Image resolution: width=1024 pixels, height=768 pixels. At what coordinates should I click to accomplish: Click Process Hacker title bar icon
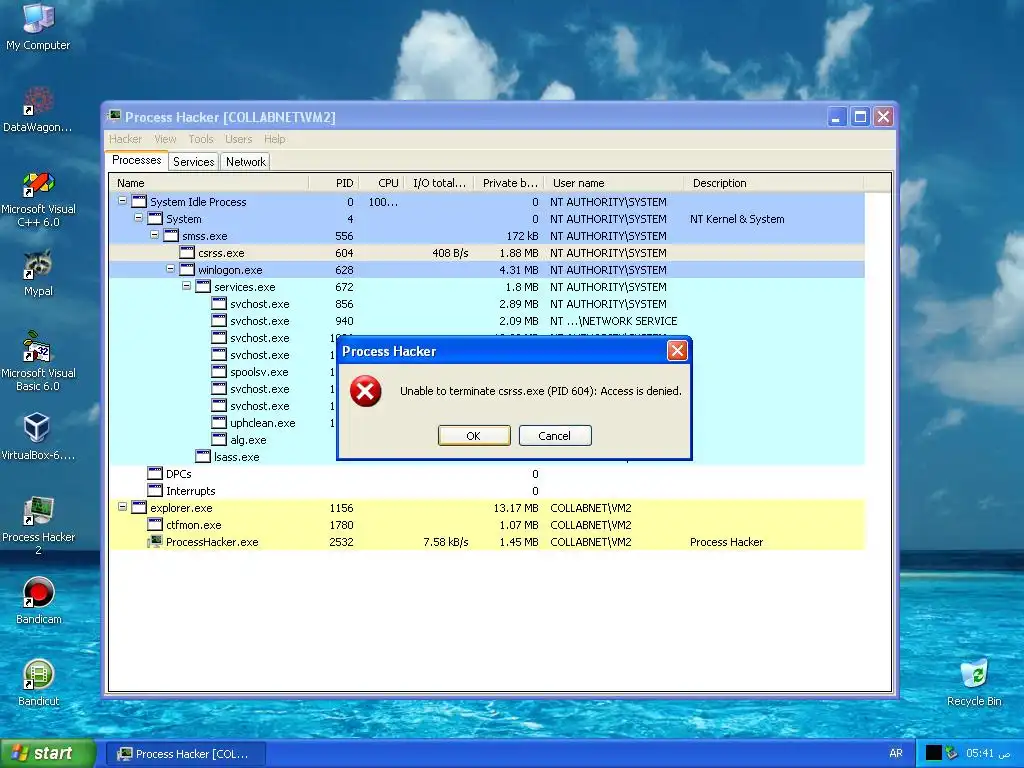(x=115, y=116)
